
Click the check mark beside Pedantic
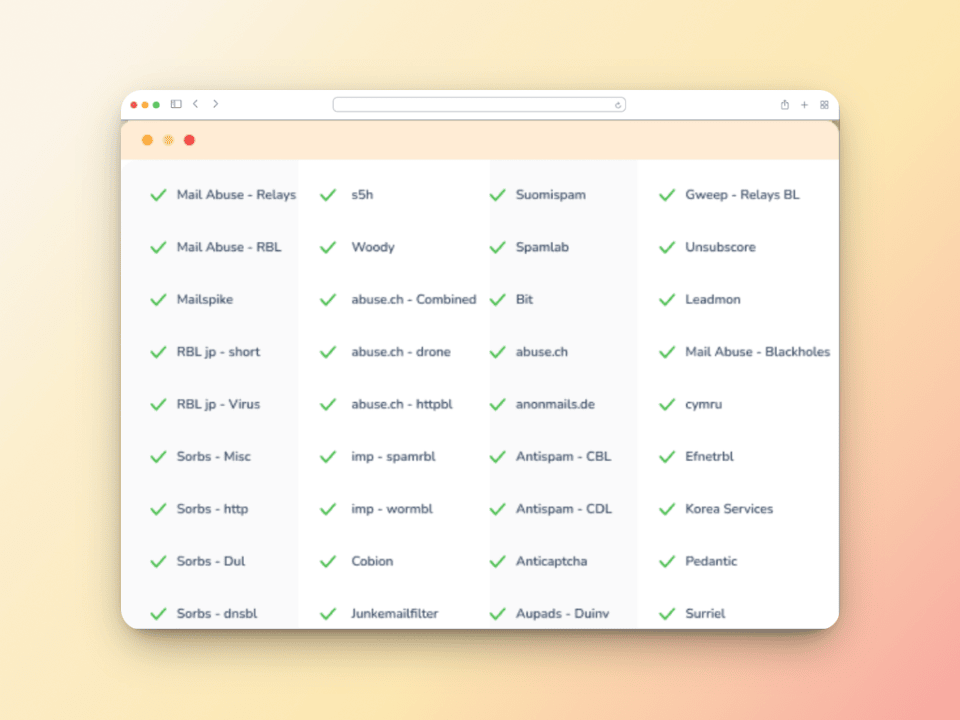(x=667, y=561)
